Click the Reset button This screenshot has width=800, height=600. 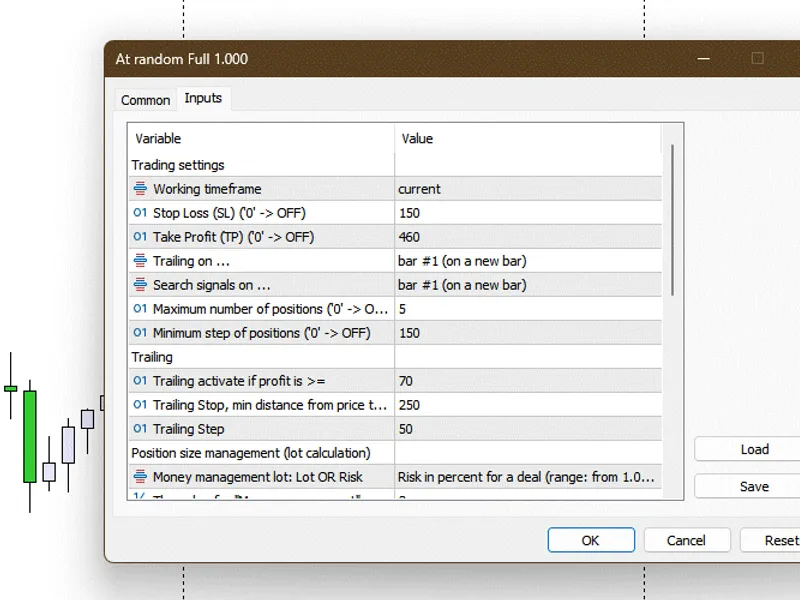[770, 540]
